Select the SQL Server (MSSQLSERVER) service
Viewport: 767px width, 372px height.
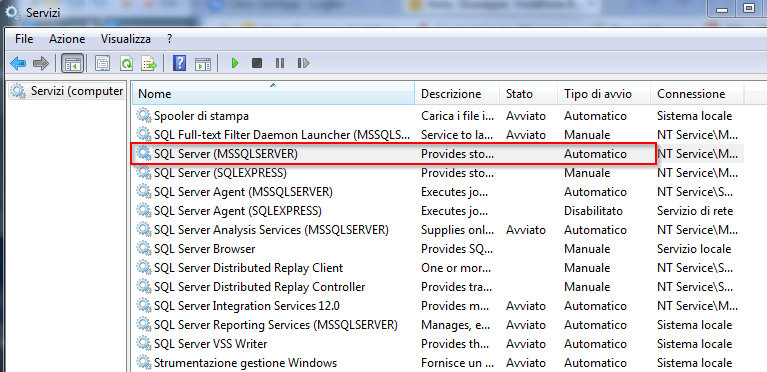[x=438, y=154]
